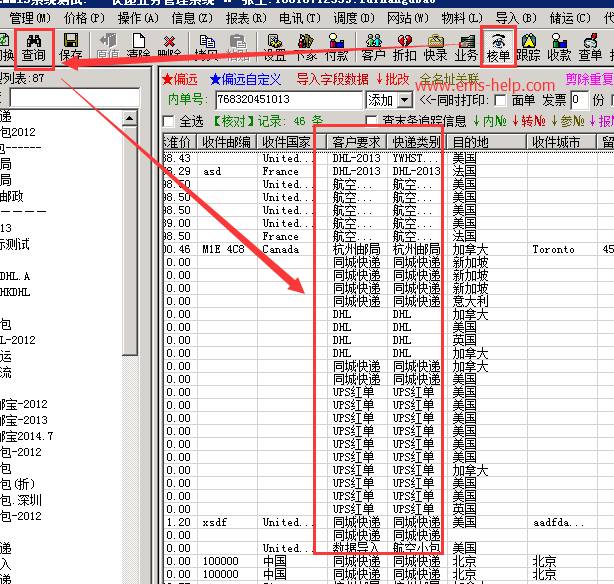Click the 原值 restore toolbar icon
The width and height of the screenshot is (614, 584).
(x=107, y=48)
